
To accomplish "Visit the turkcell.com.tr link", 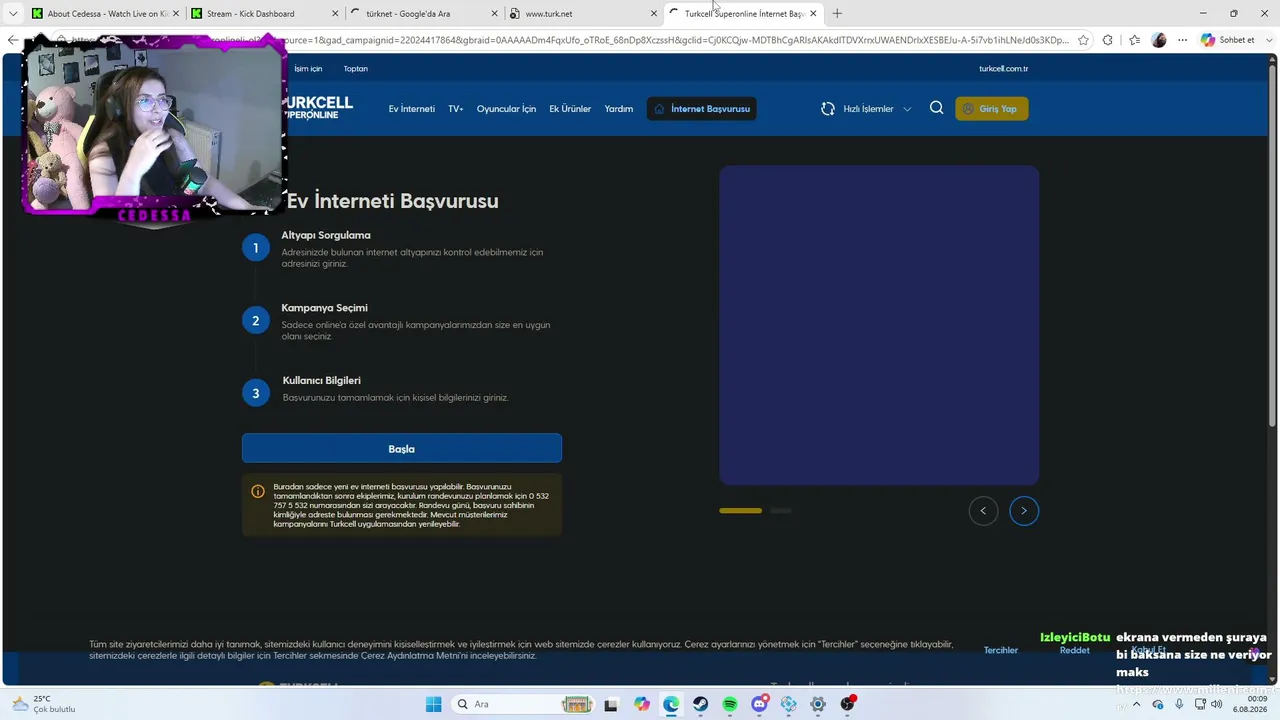I will (1003, 69).
